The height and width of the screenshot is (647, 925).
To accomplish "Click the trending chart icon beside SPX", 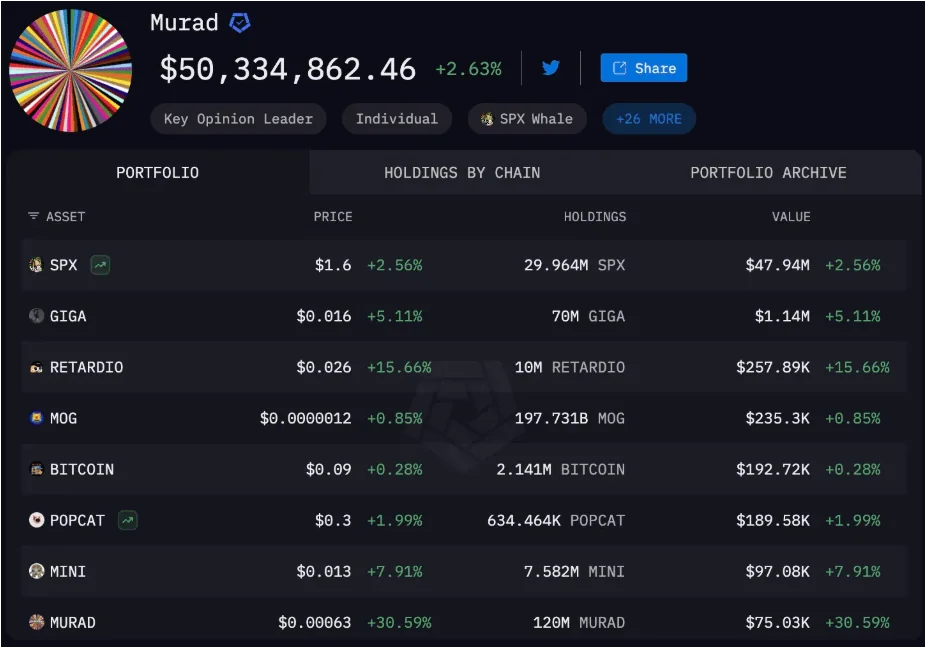I will click(x=100, y=265).
